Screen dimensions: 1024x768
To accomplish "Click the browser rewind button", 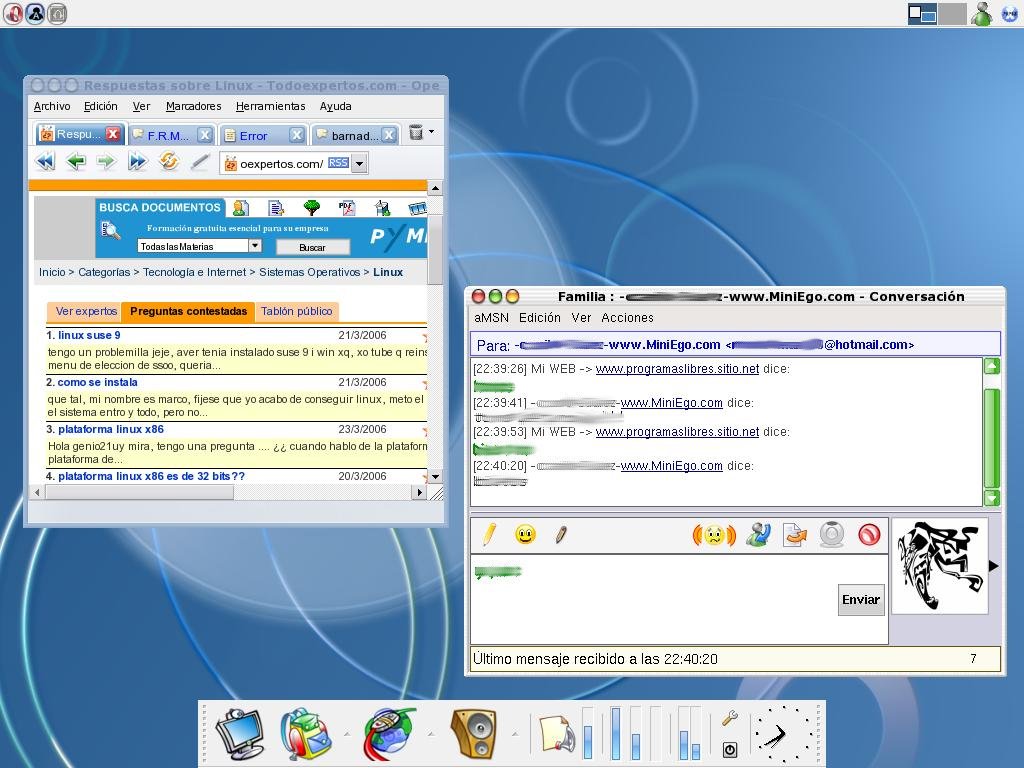I will click(x=46, y=161).
